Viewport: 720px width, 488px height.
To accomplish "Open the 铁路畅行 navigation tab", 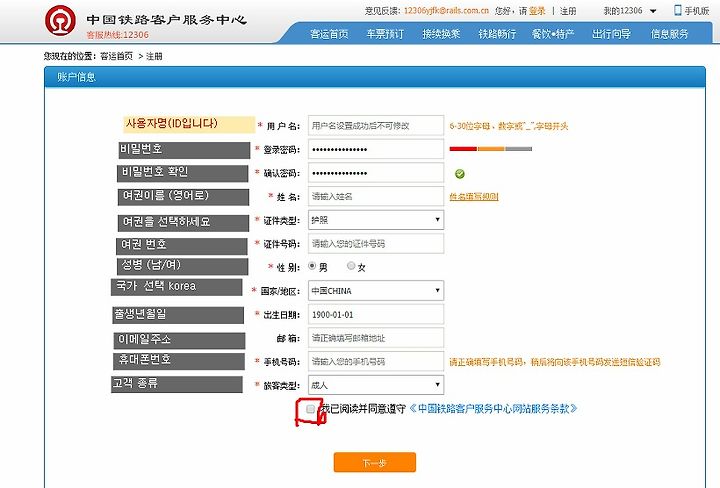I will (497, 34).
